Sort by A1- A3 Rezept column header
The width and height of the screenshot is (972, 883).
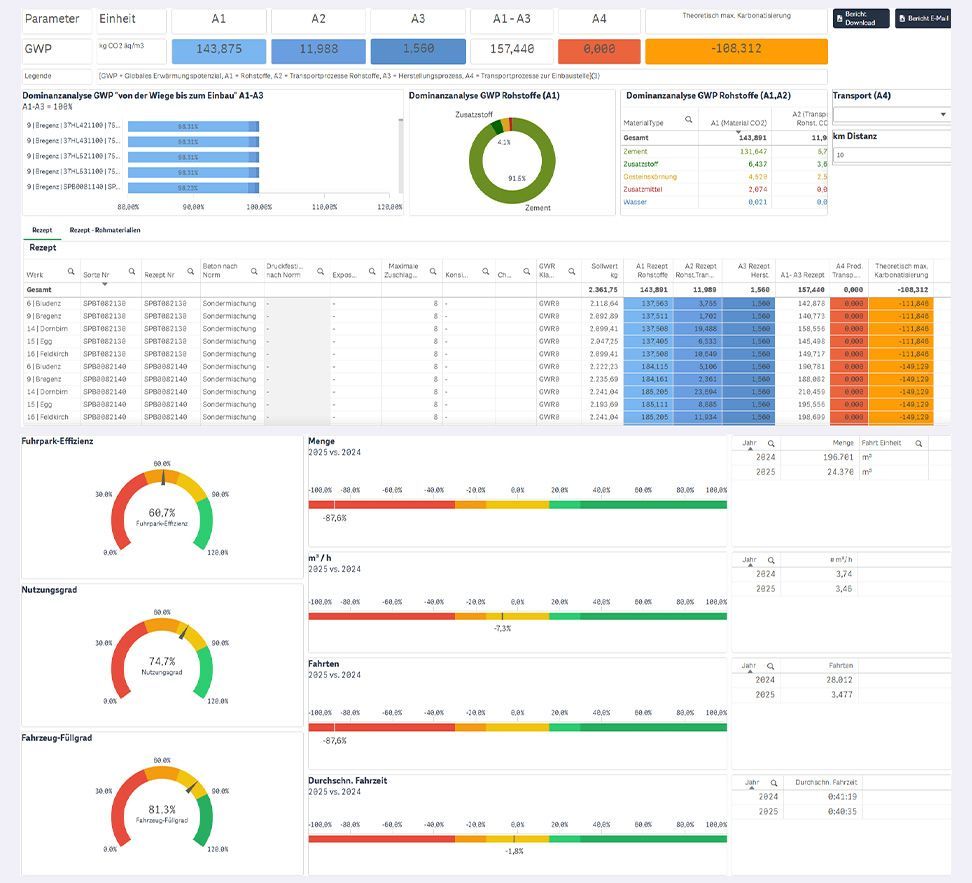[x=802, y=275]
